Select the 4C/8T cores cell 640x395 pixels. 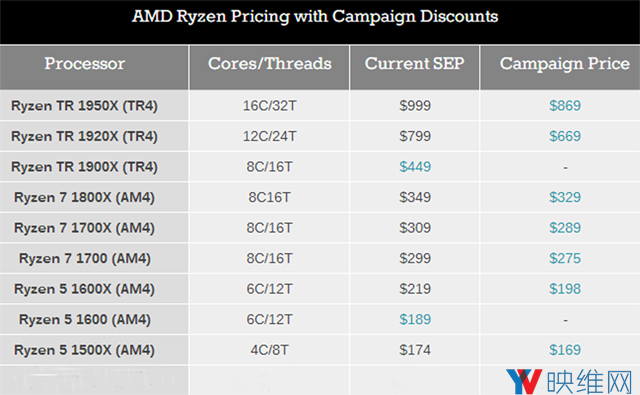tap(269, 350)
